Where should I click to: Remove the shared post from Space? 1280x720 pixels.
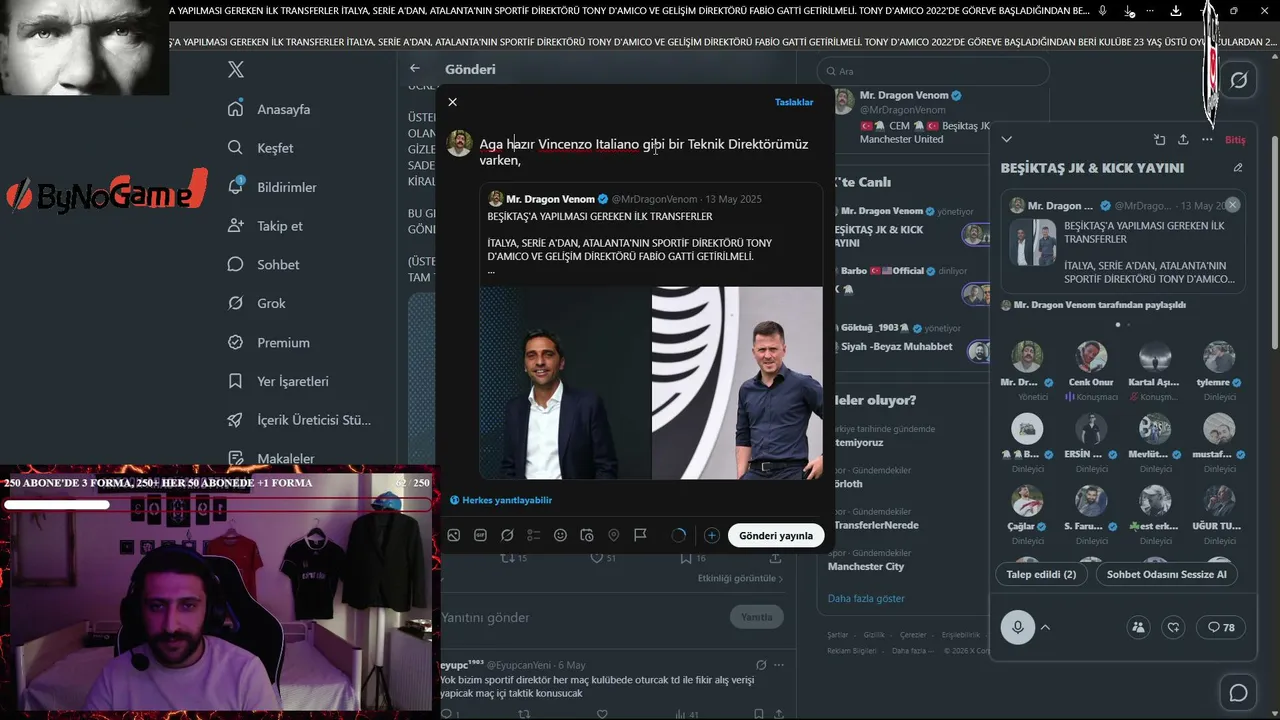1233,204
